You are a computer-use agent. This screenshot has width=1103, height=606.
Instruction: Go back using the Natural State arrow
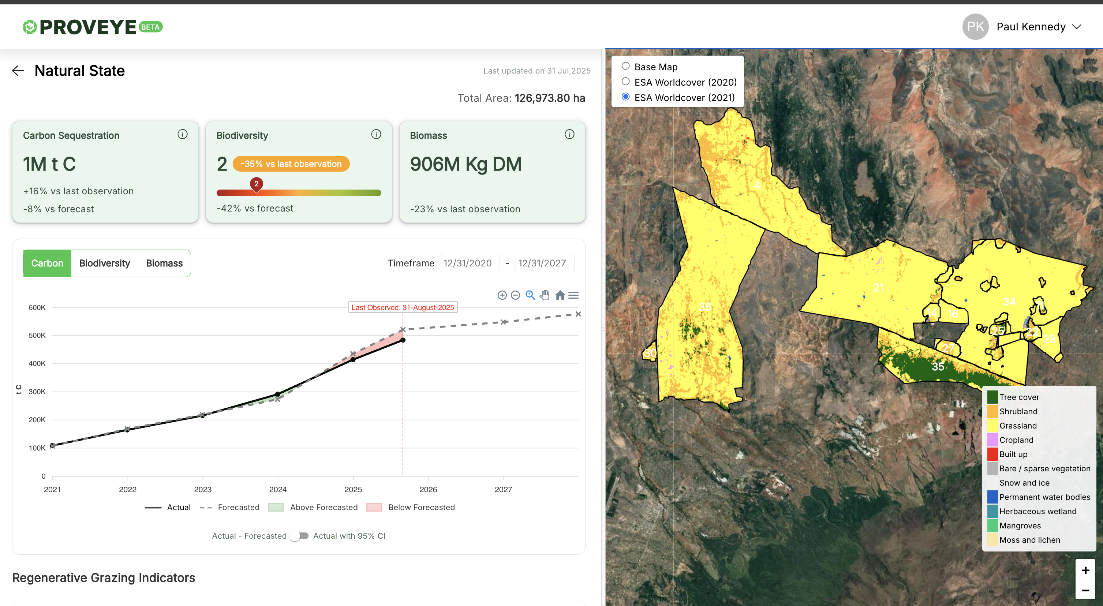click(x=18, y=71)
